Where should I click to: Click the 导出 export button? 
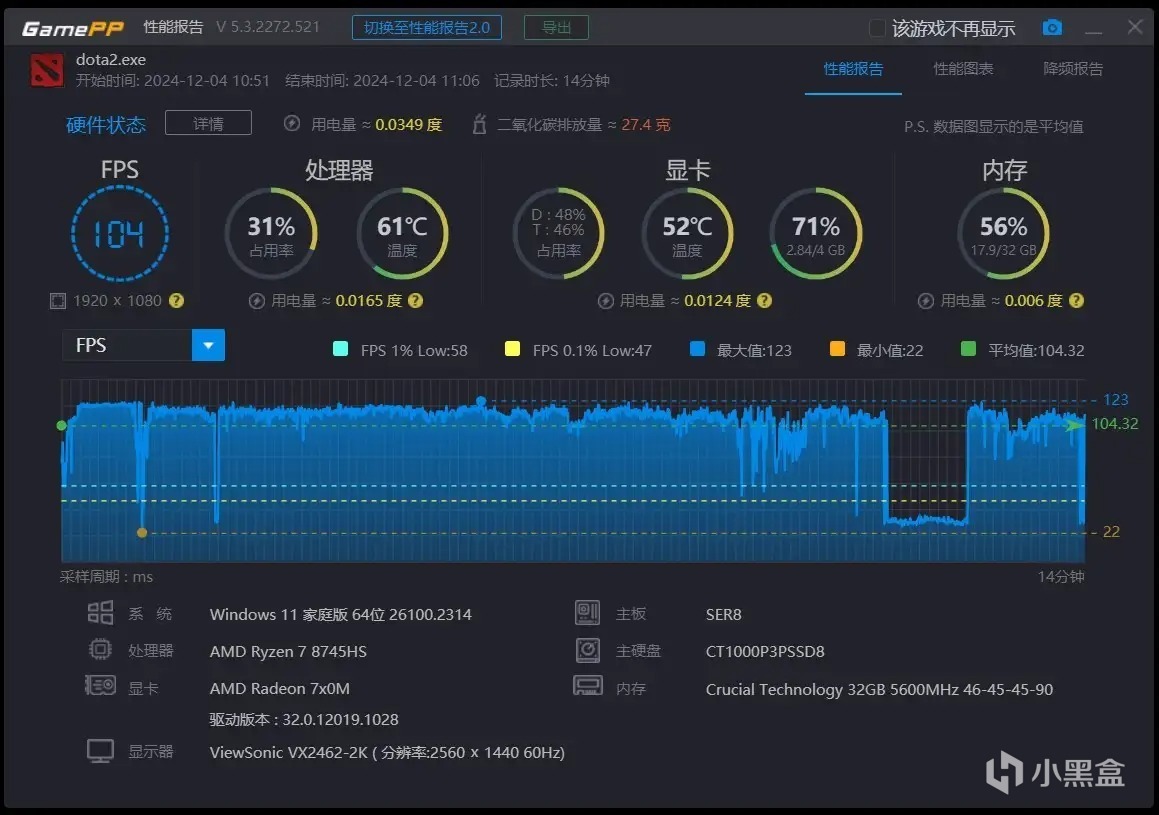tap(556, 27)
